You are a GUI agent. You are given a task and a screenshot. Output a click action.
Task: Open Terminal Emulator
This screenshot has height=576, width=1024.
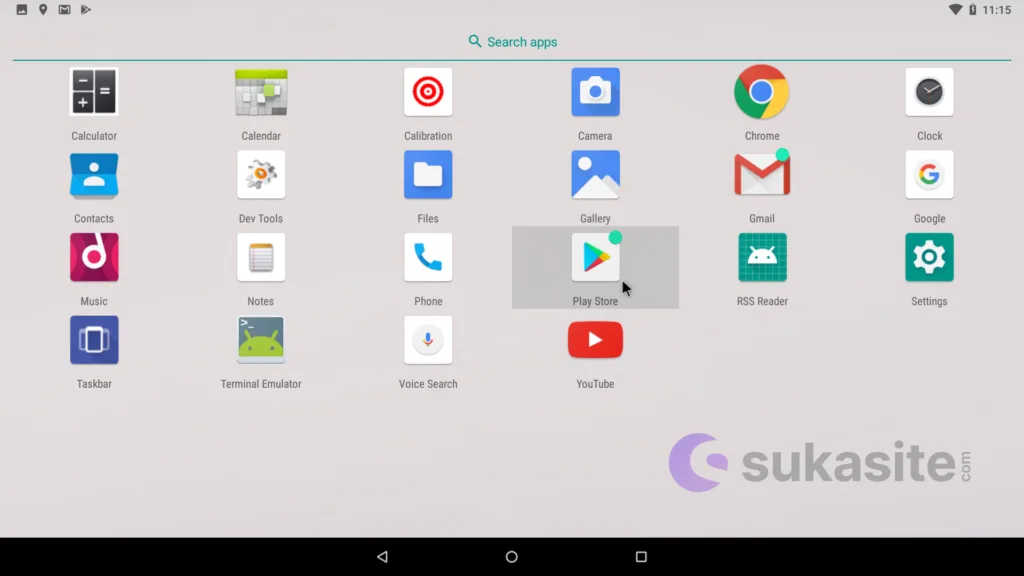coord(261,340)
